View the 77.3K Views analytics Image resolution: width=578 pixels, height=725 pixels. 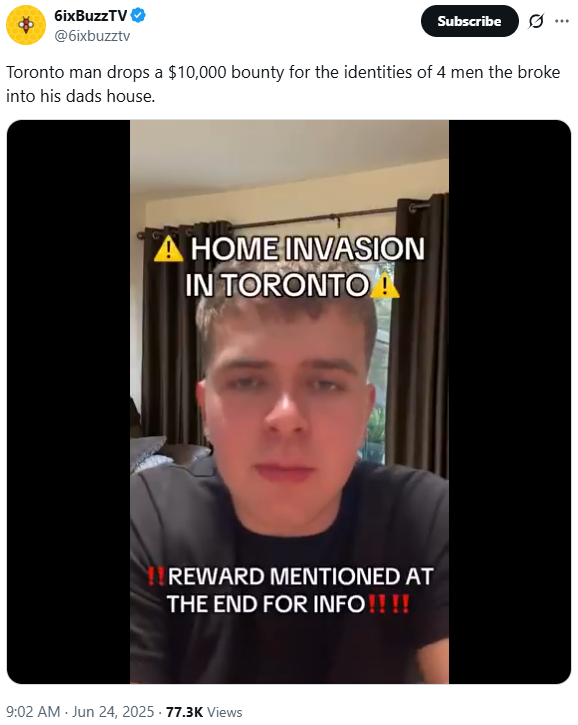(x=204, y=712)
